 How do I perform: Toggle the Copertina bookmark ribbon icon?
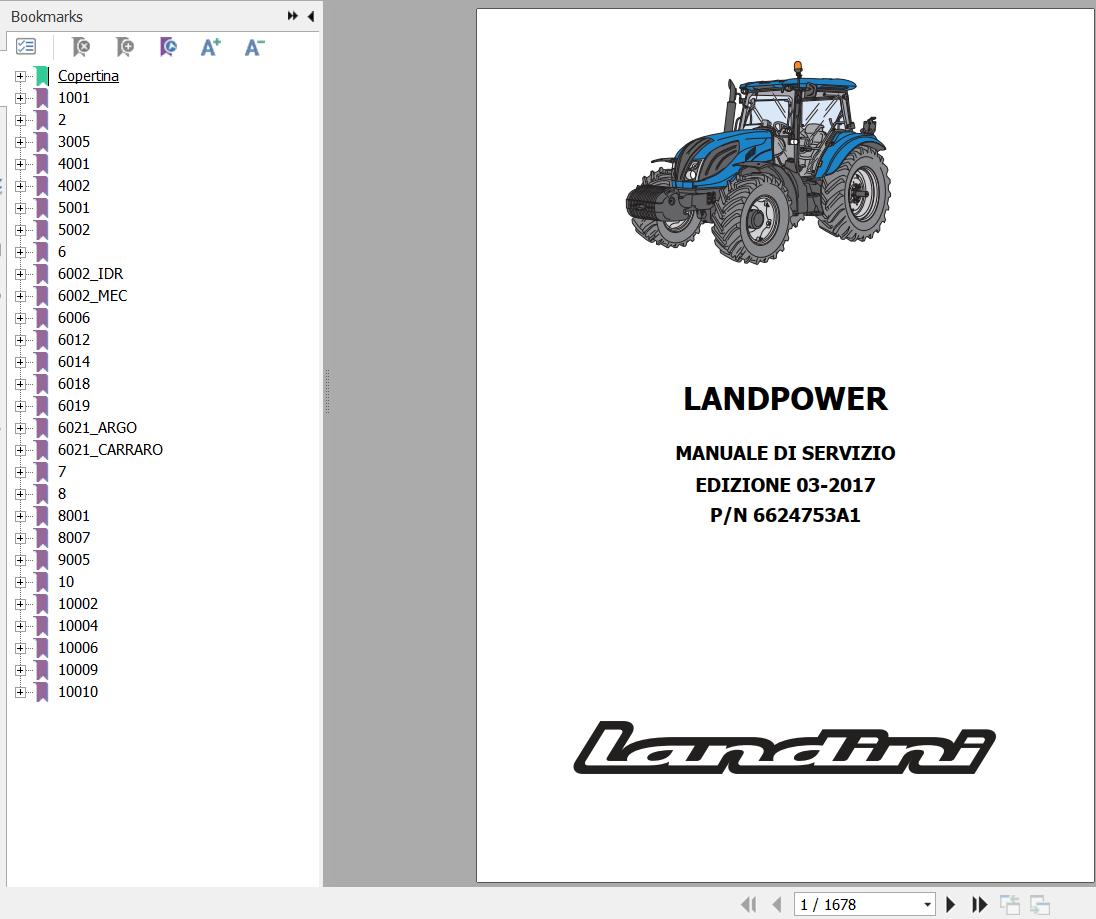41,74
